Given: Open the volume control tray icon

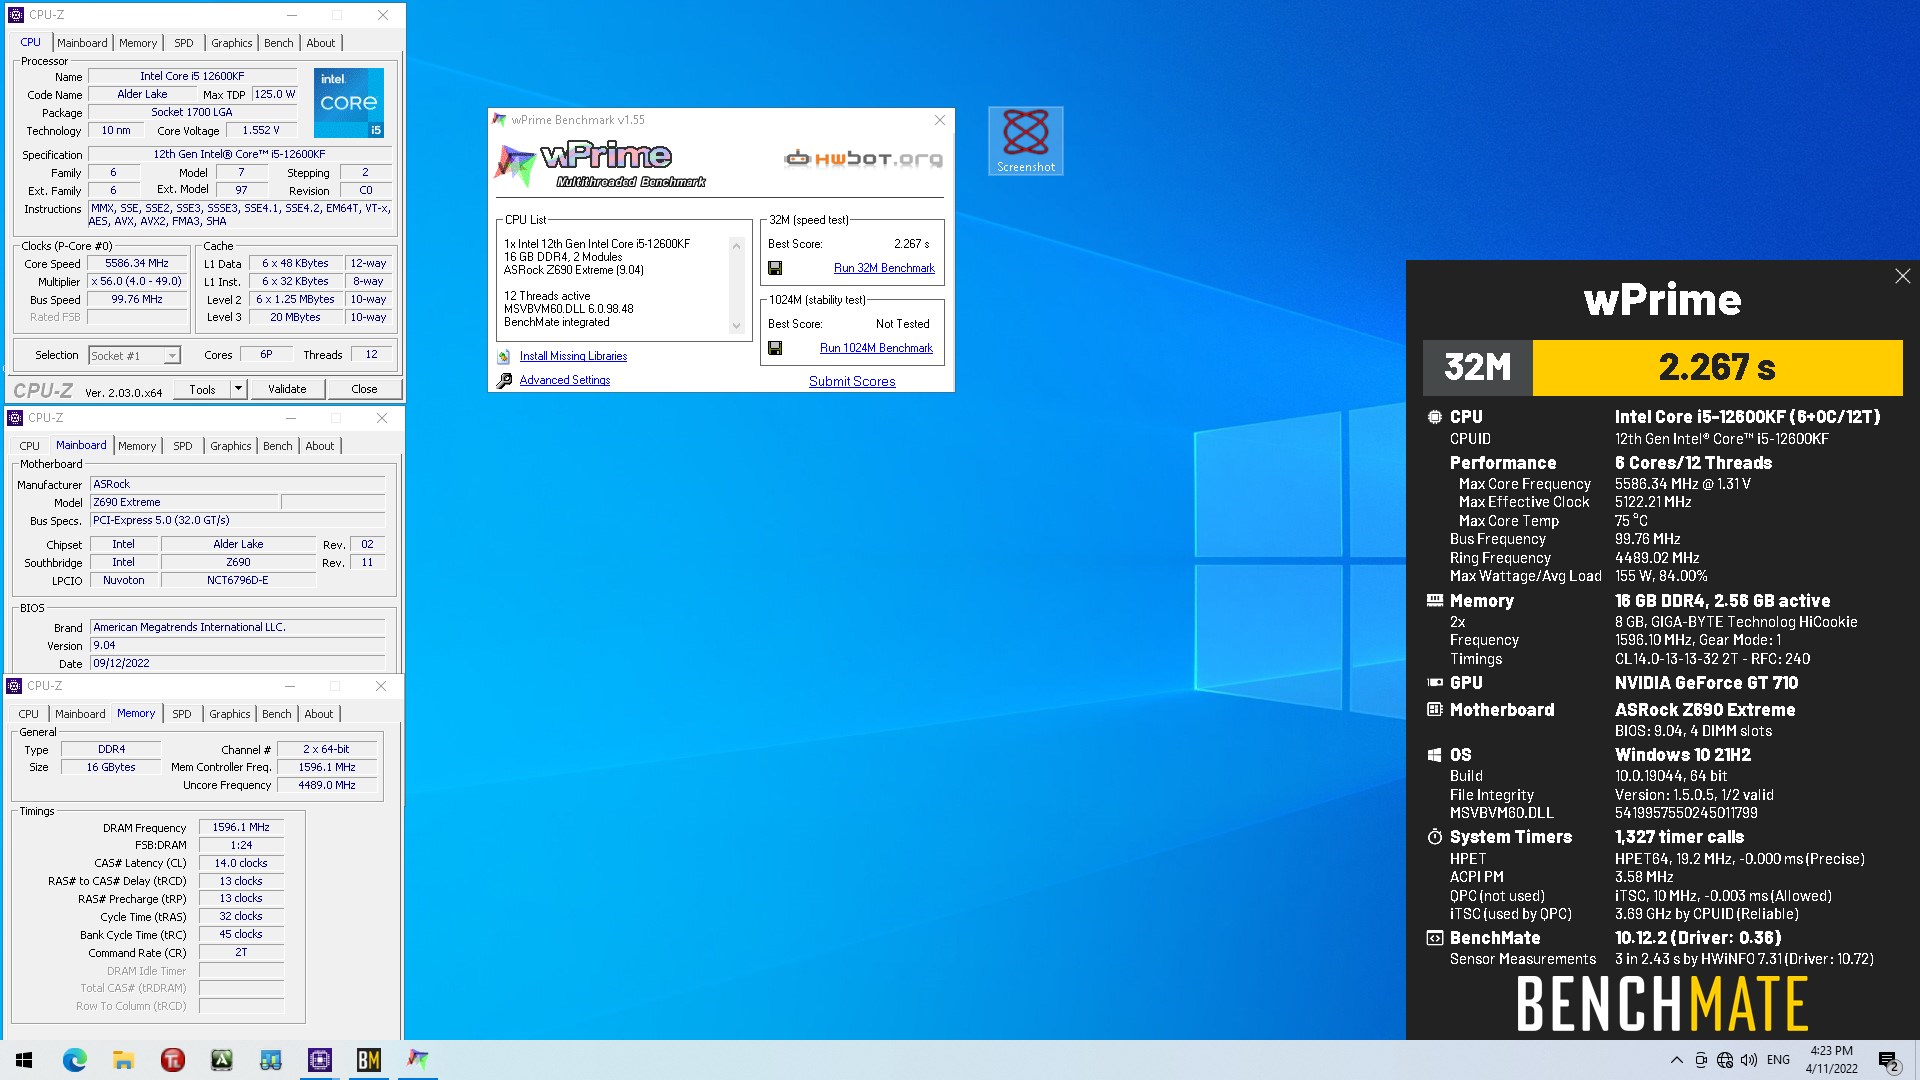Looking at the screenshot, I should [1749, 1060].
